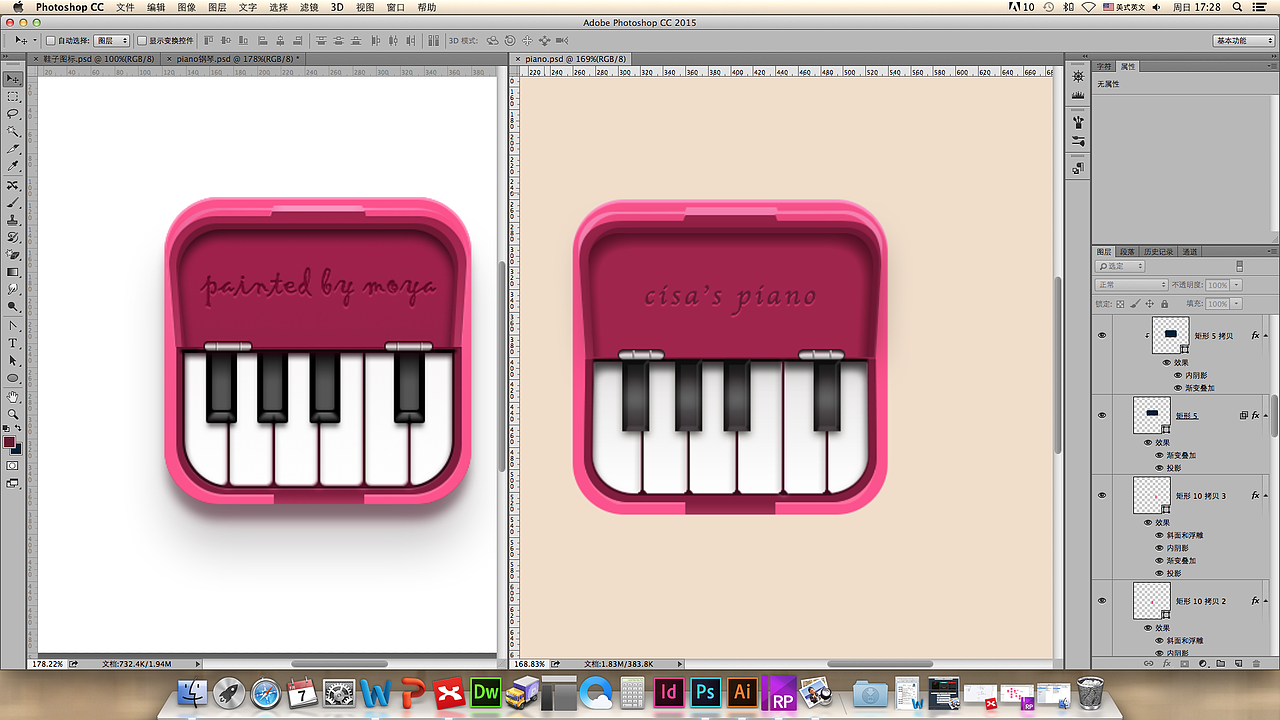Hide the 矩形 5 layer

pyautogui.click(x=1102, y=414)
